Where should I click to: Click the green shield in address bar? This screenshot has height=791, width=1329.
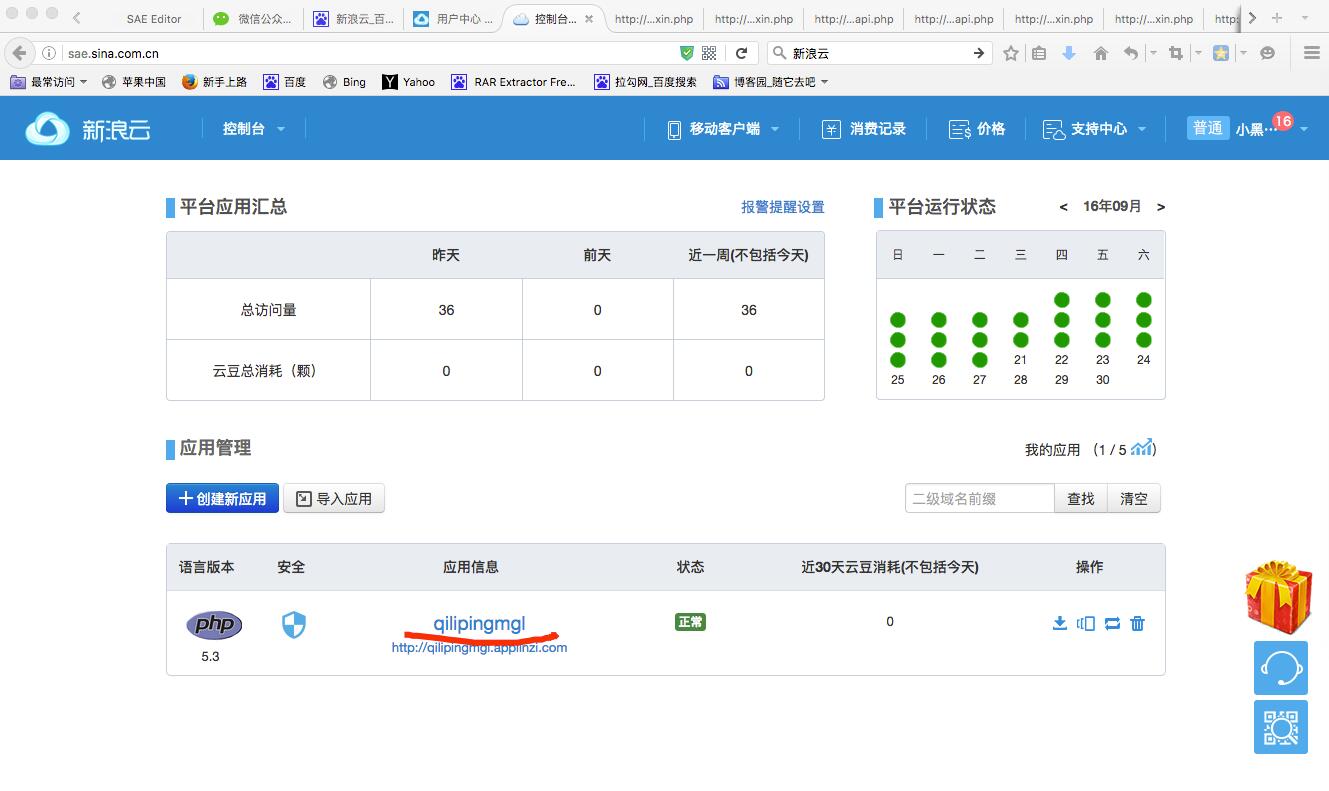[x=686, y=53]
